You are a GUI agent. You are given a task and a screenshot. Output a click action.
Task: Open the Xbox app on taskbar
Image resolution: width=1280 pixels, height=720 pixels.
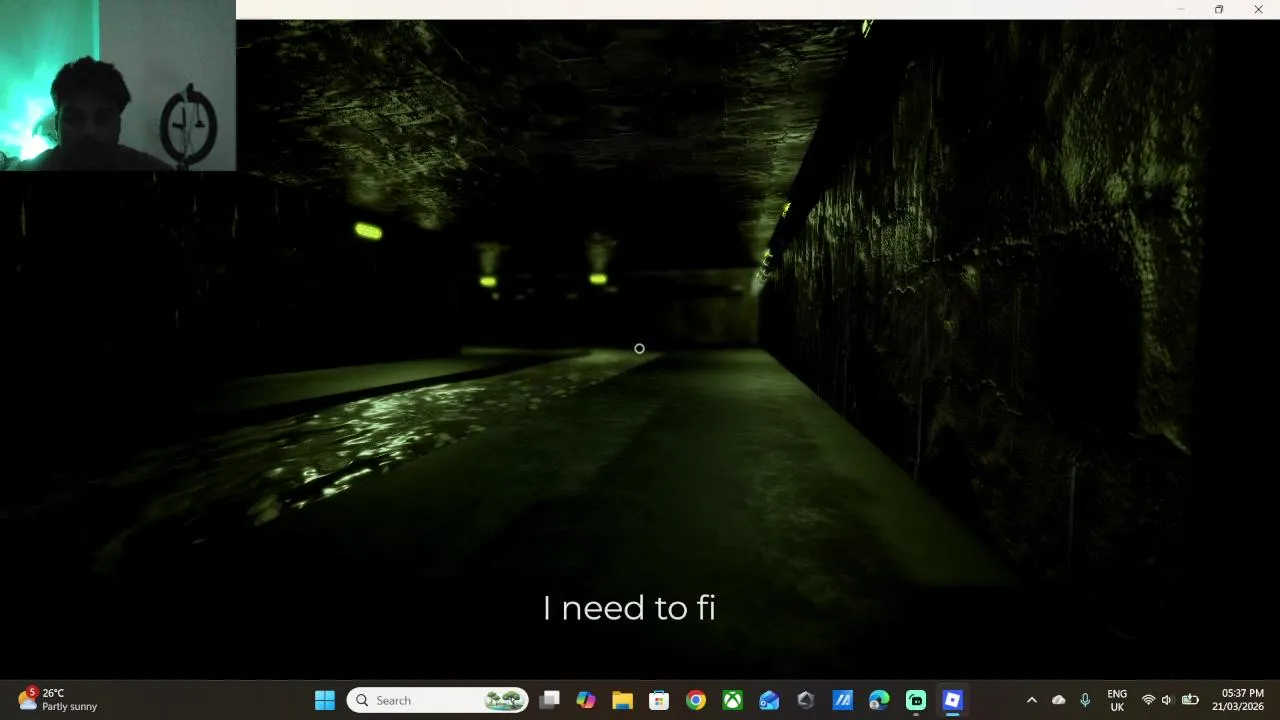733,700
